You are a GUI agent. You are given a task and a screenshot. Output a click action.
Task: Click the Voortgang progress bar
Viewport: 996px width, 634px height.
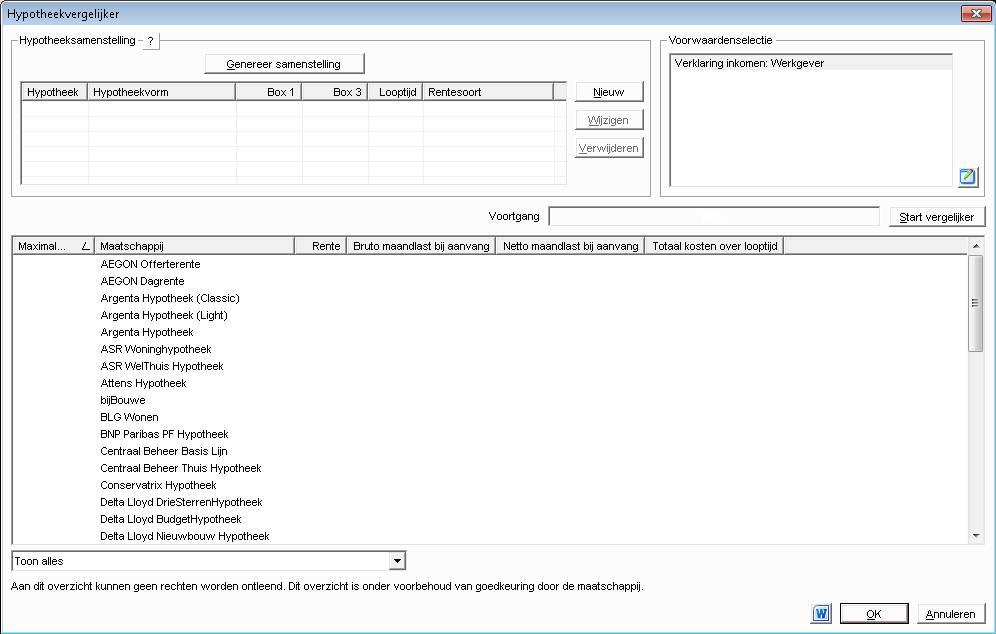[714, 217]
